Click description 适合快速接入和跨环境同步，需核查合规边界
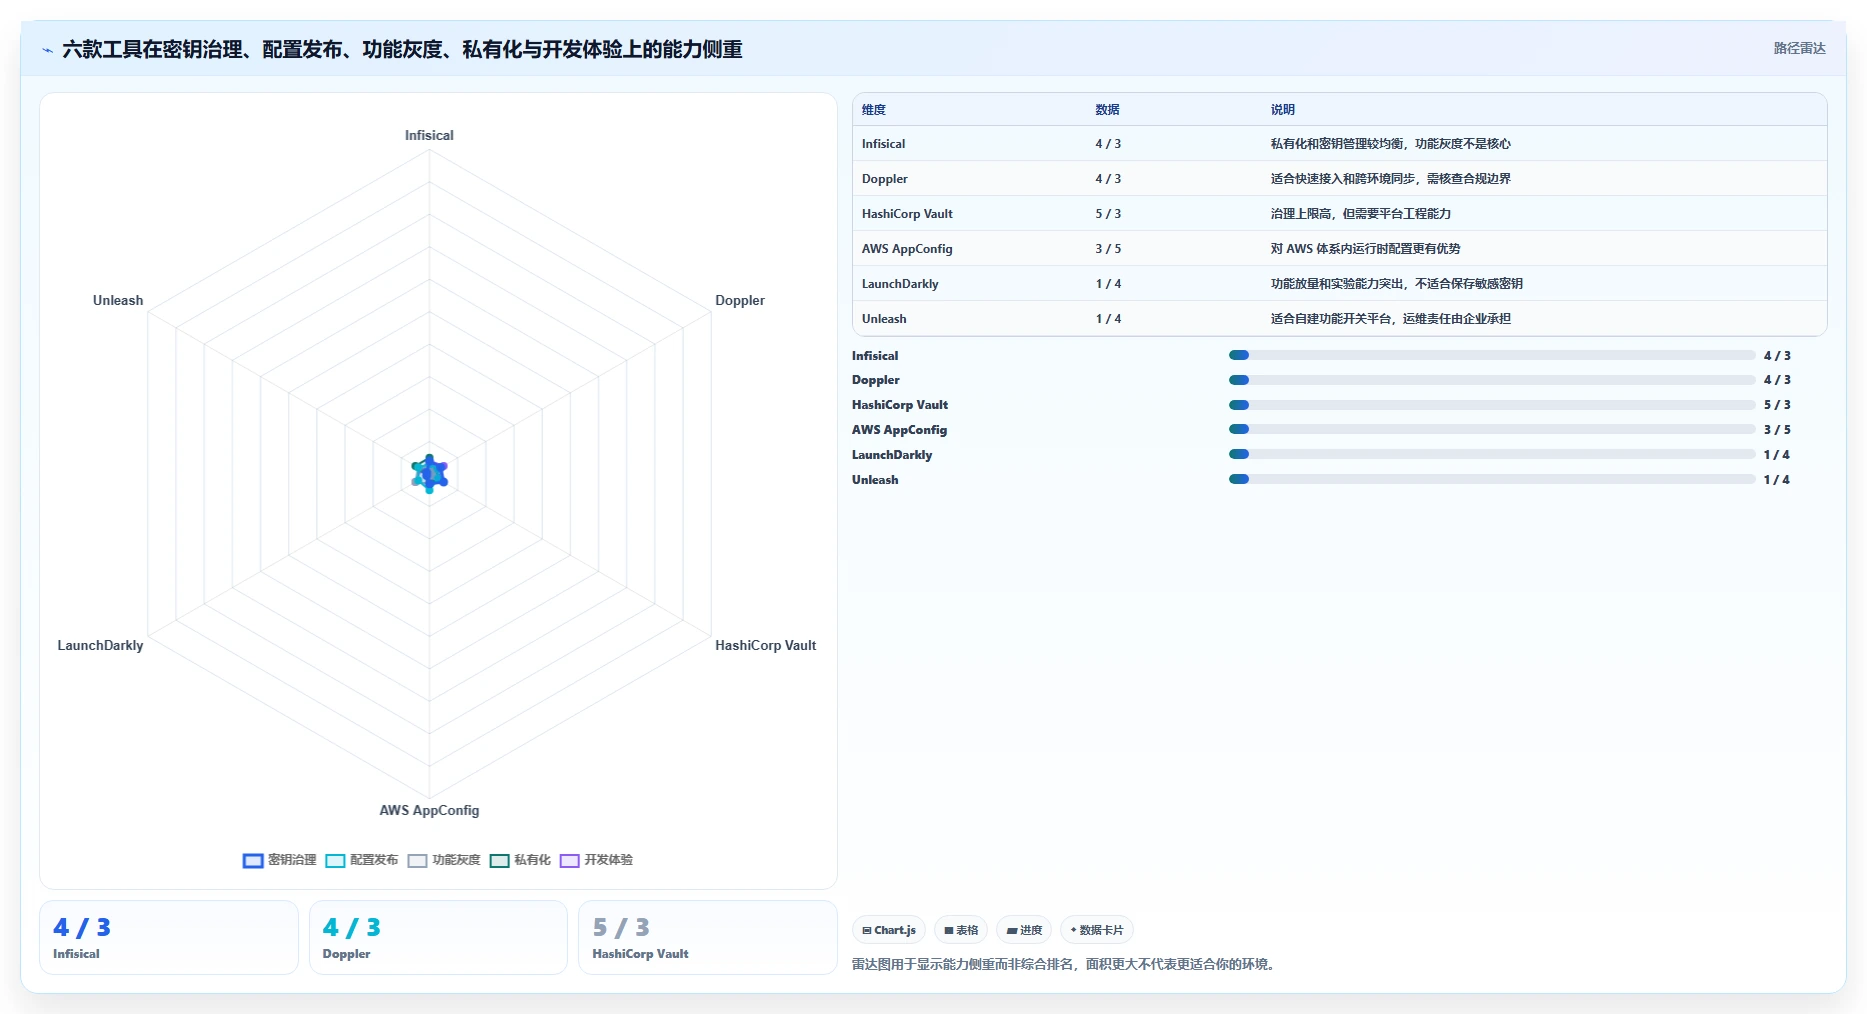Image resolution: width=1867 pixels, height=1014 pixels. tap(1391, 179)
